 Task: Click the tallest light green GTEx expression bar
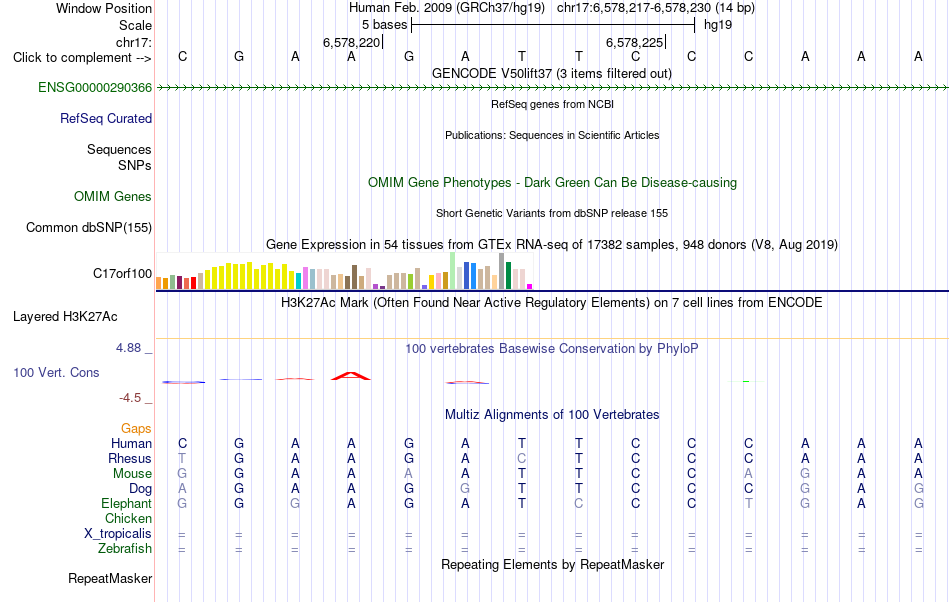pos(453,271)
